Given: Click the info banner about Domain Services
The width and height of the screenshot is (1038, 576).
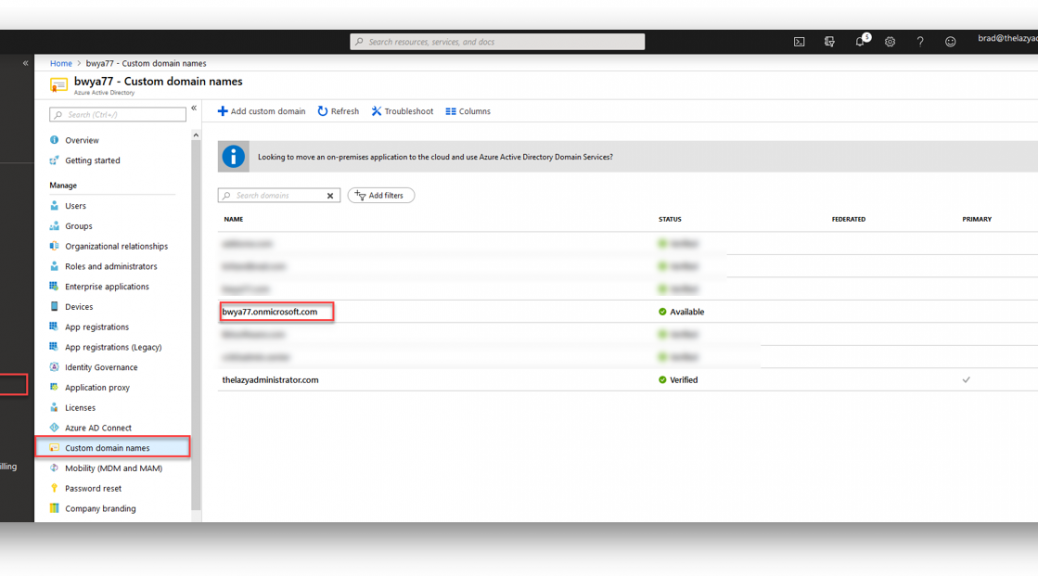Looking at the screenshot, I should (628, 157).
